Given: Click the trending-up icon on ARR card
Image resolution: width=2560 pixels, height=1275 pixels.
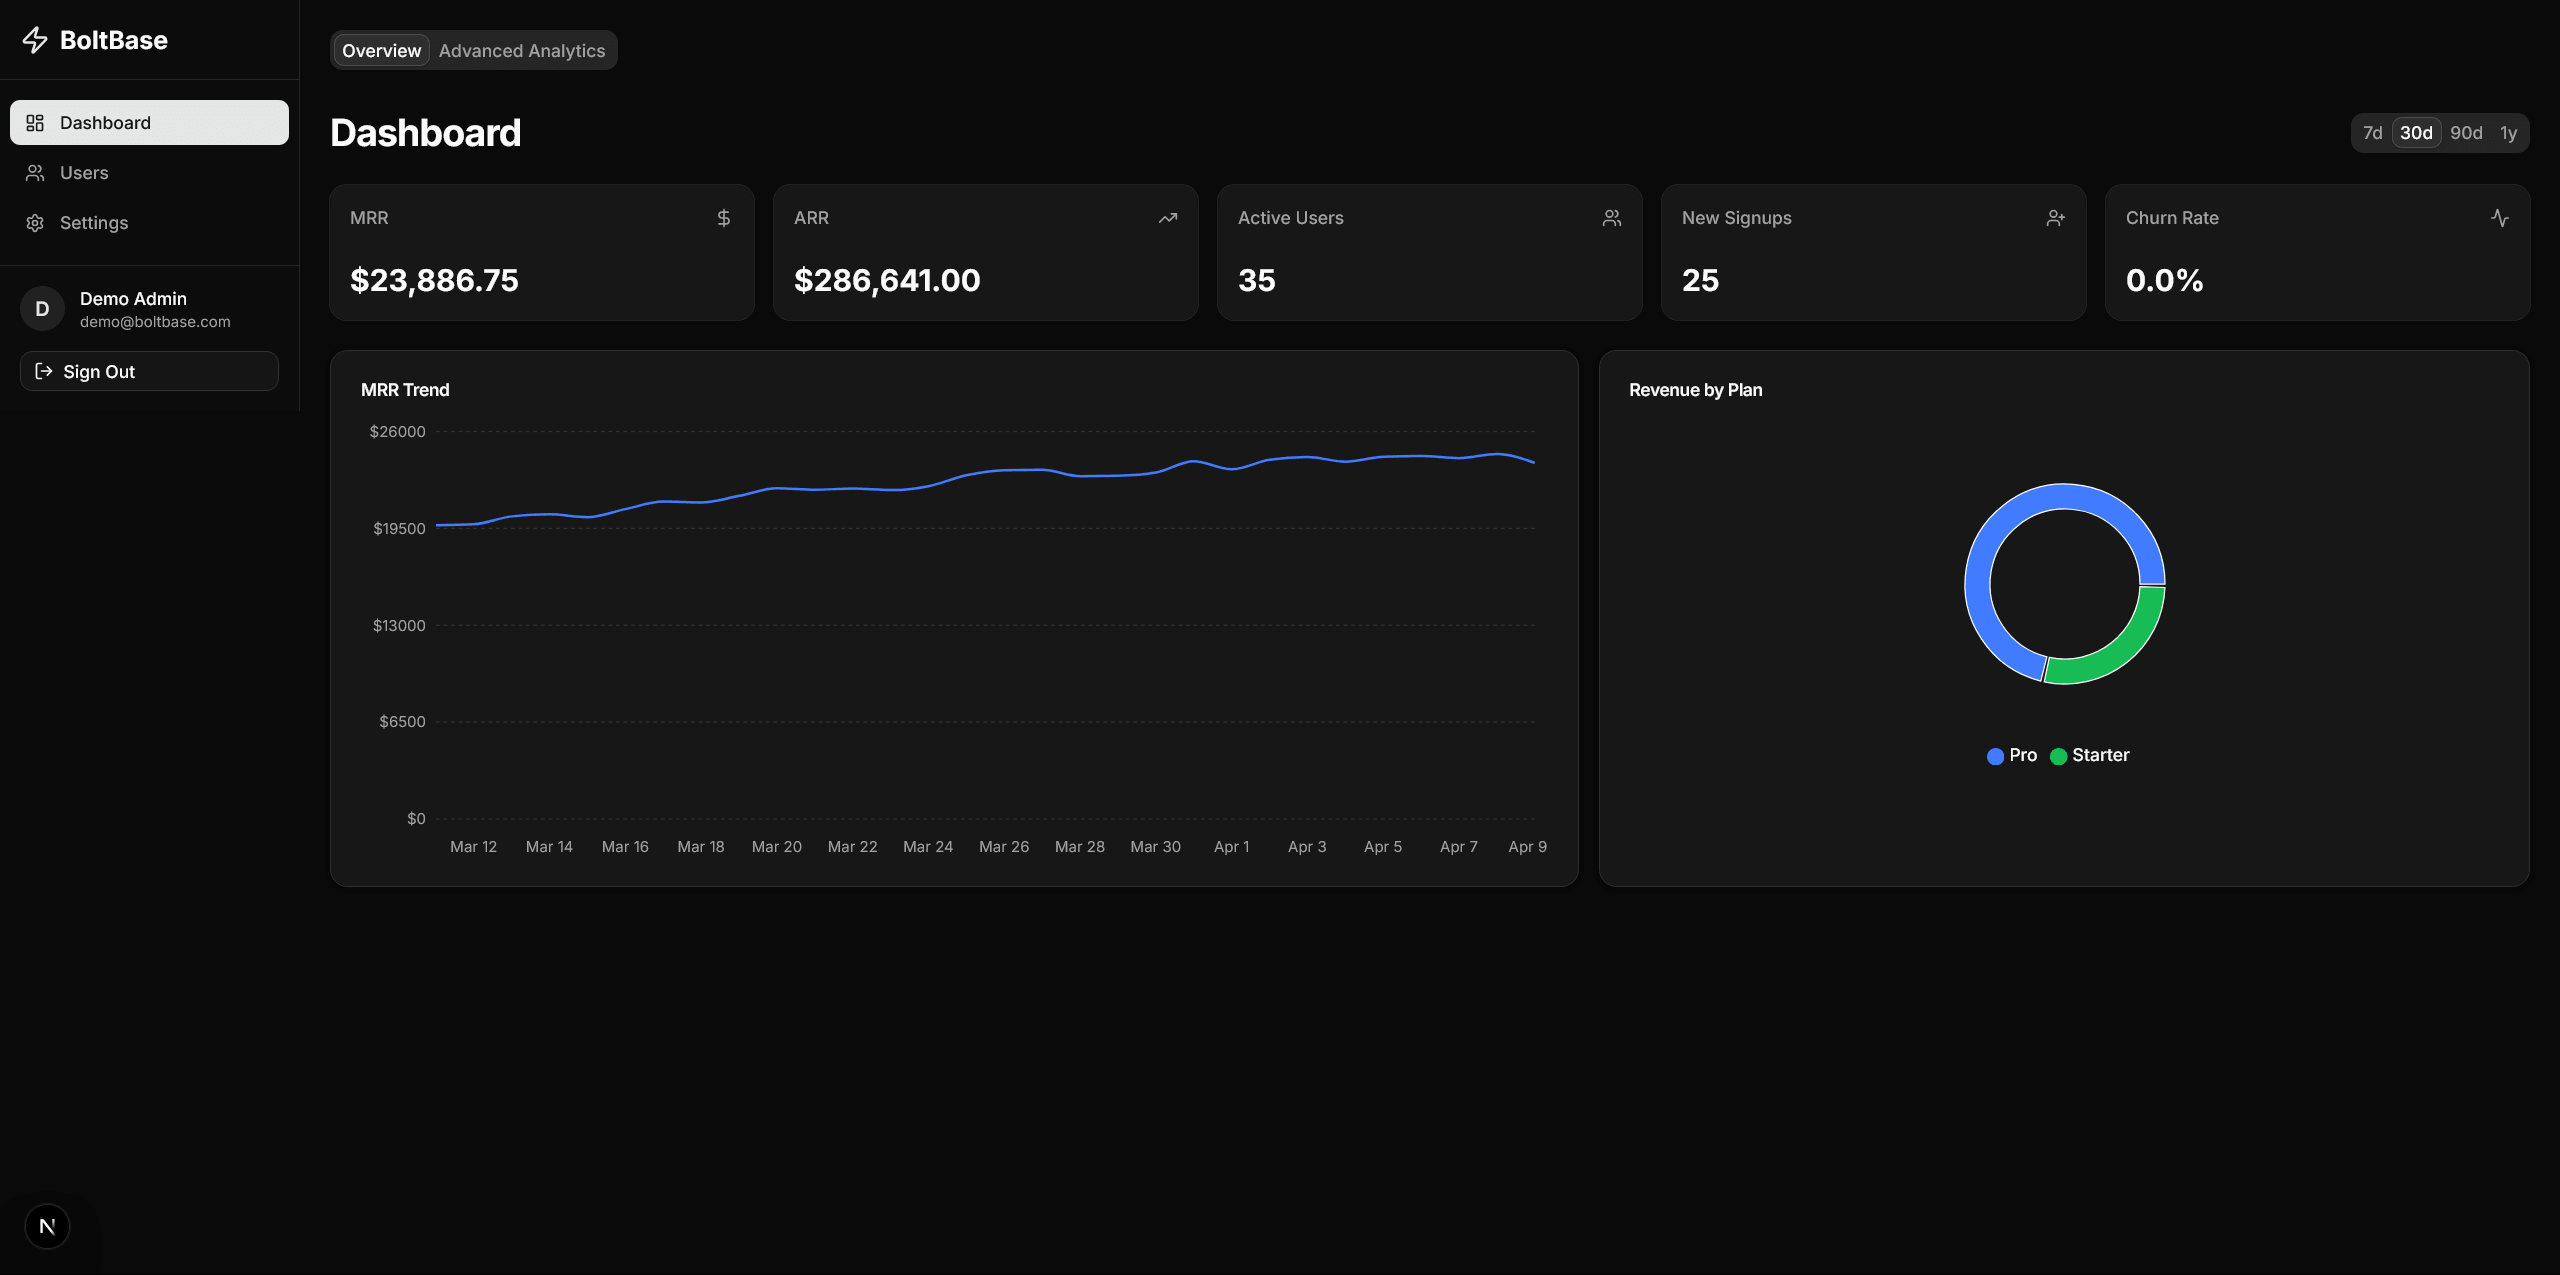Looking at the screenshot, I should 1167,217.
